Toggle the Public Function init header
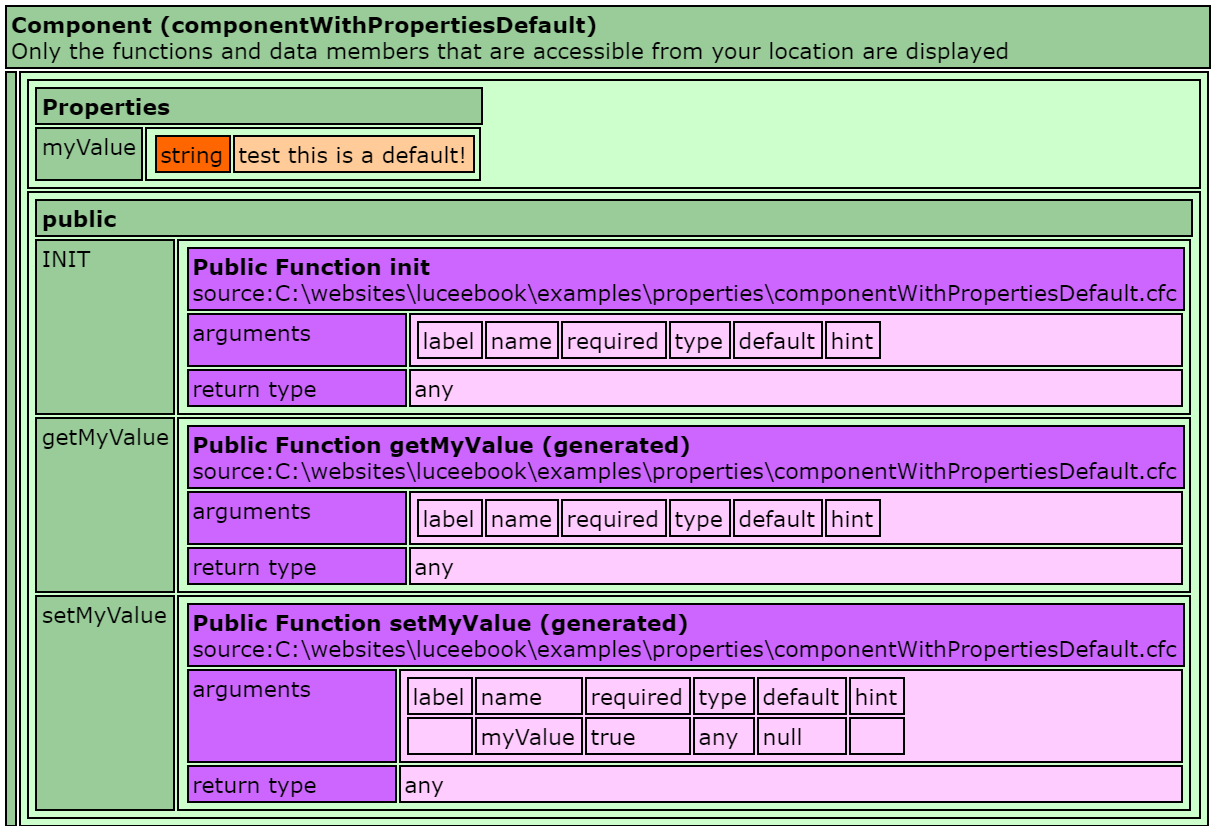Screen dimensions: 1213x826 coord(686,280)
